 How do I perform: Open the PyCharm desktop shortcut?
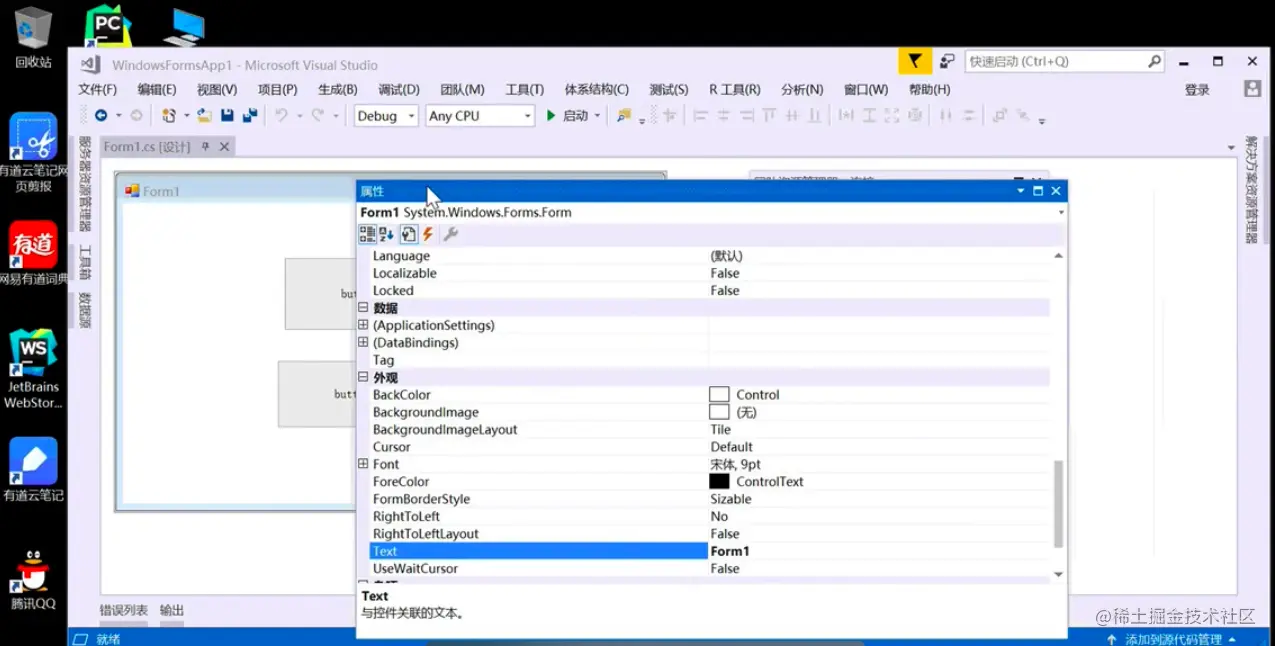coord(107,24)
